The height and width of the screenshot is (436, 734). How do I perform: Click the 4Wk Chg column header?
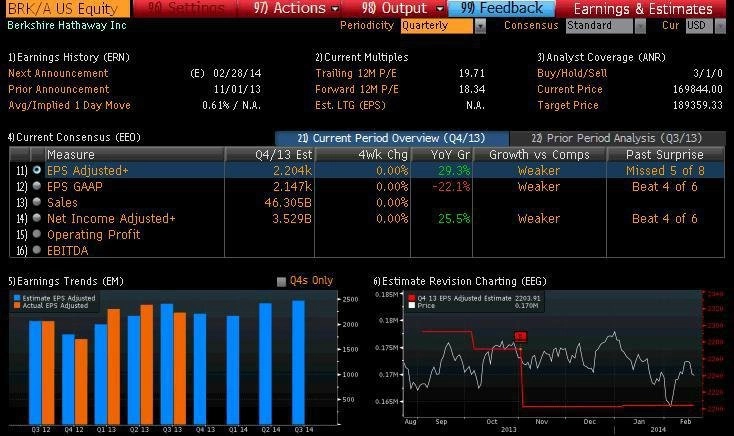363,155
